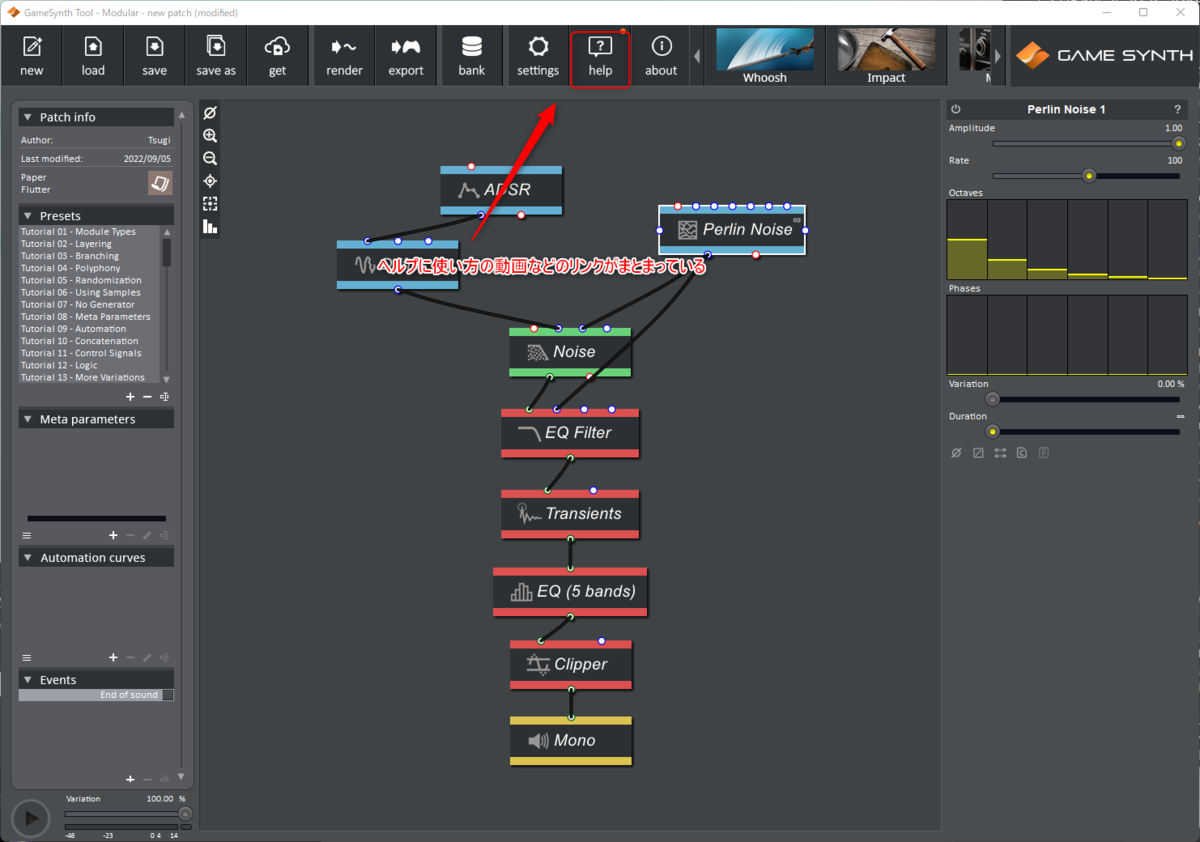Select preset Tutorial 01 - Module Types
This screenshot has width=1200, height=842.
(x=89, y=232)
